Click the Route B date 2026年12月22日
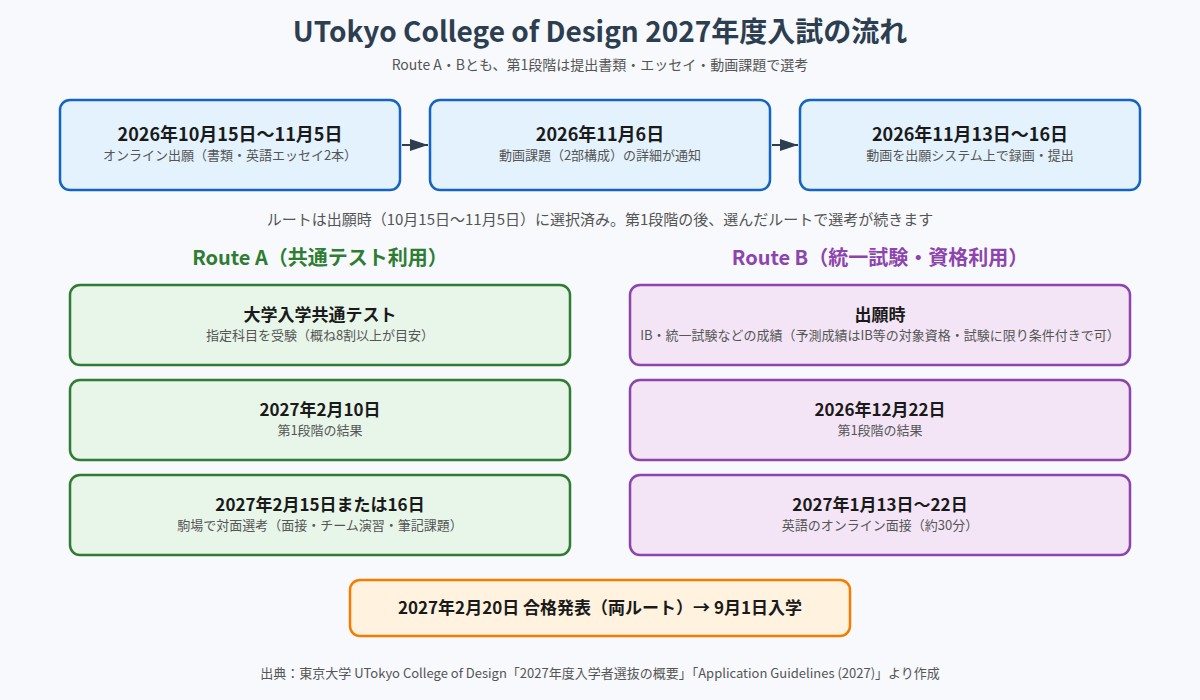 coord(880,409)
